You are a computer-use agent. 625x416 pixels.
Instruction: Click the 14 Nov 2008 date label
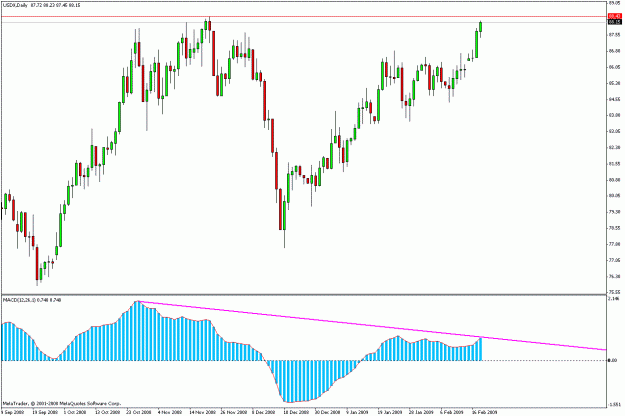click(202, 412)
